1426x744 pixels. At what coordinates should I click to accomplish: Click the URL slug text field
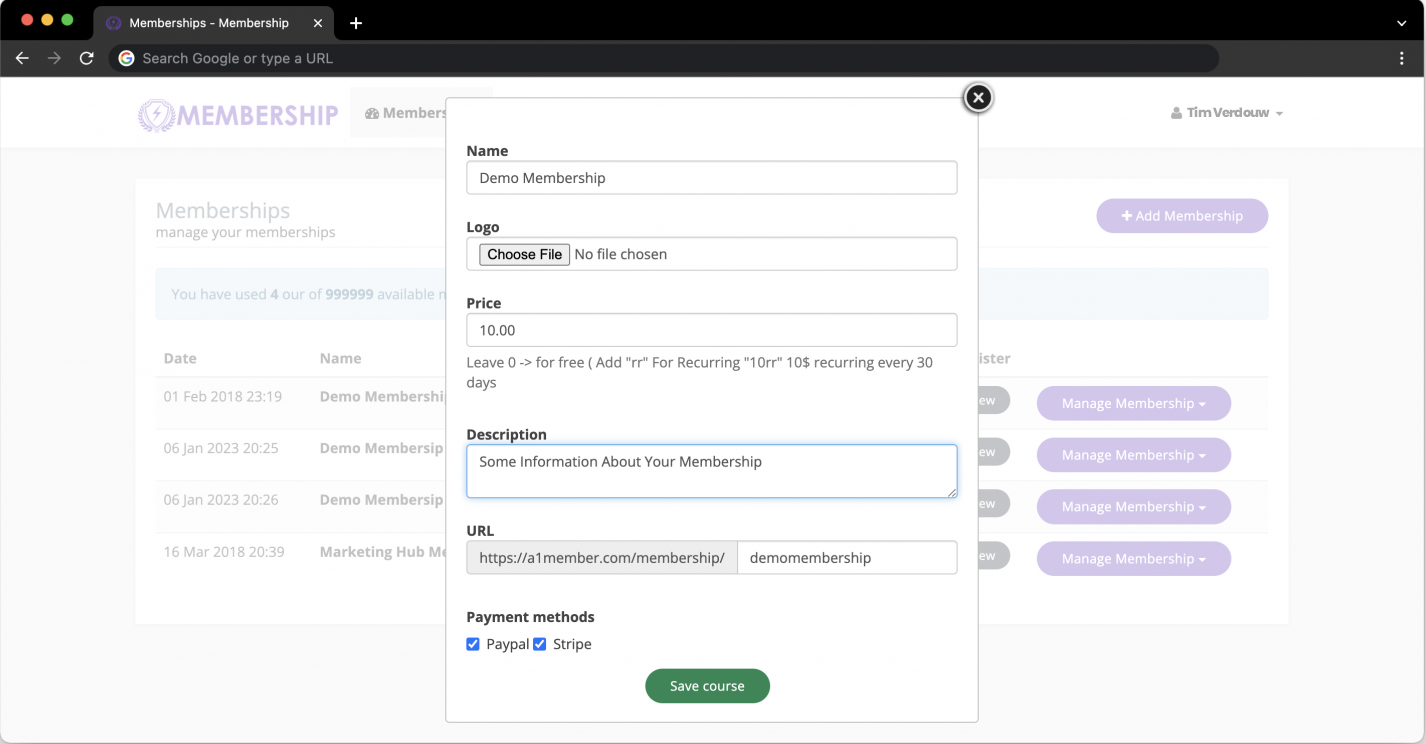click(846, 558)
